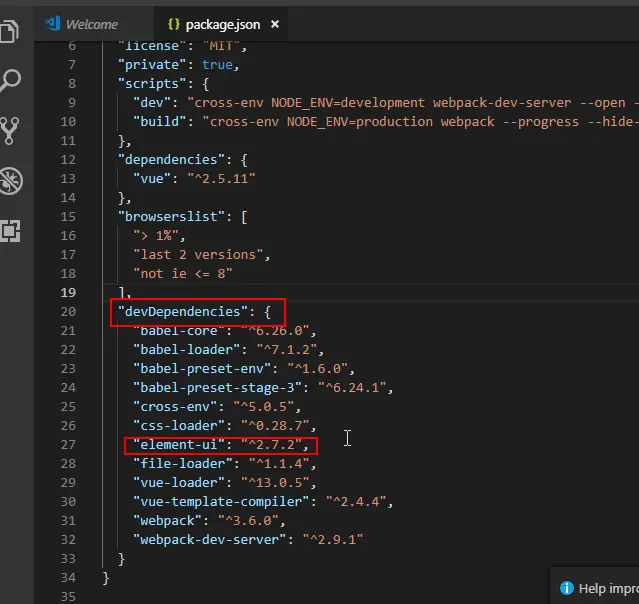The width and height of the screenshot is (639, 604).
Task: Click the "^3.6.0" webpack version
Action: [x=249, y=520]
